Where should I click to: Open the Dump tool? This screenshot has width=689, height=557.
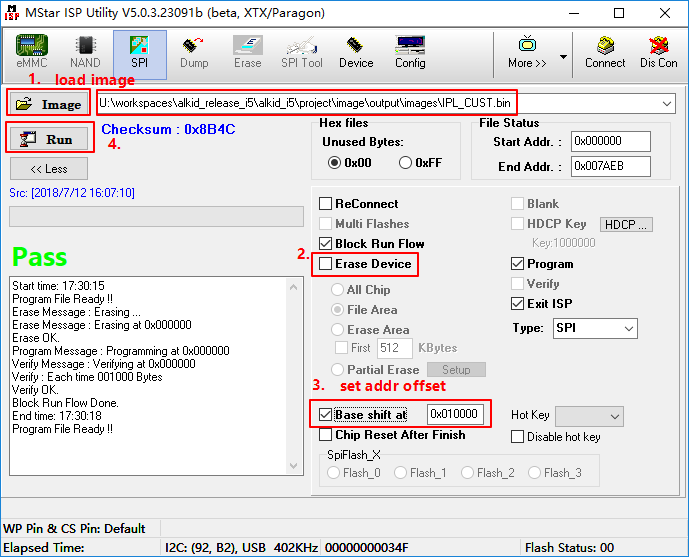tap(194, 52)
